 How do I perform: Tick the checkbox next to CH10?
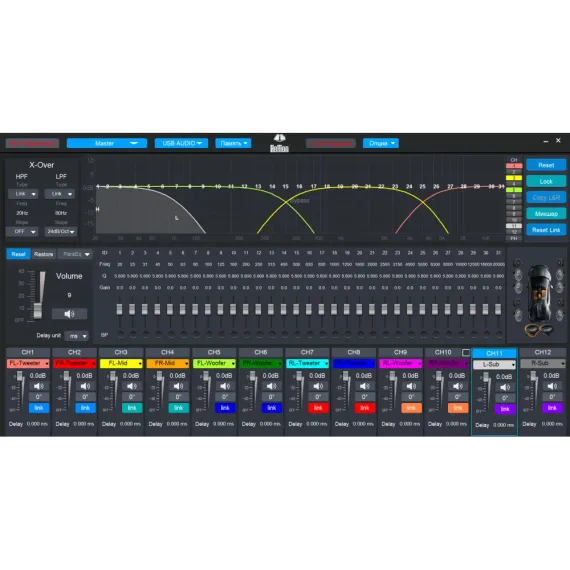pyautogui.click(x=466, y=352)
